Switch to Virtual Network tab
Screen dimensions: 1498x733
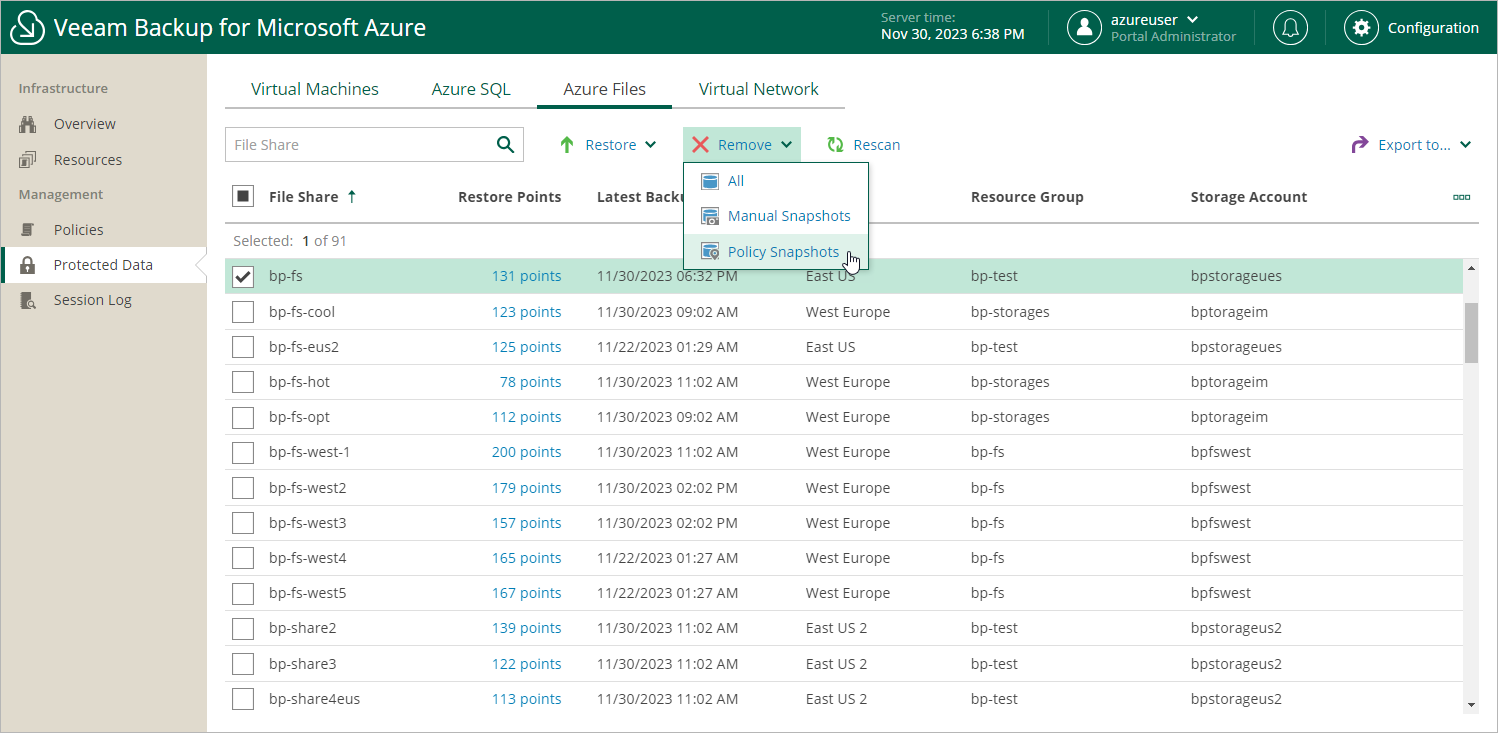tap(759, 89)
